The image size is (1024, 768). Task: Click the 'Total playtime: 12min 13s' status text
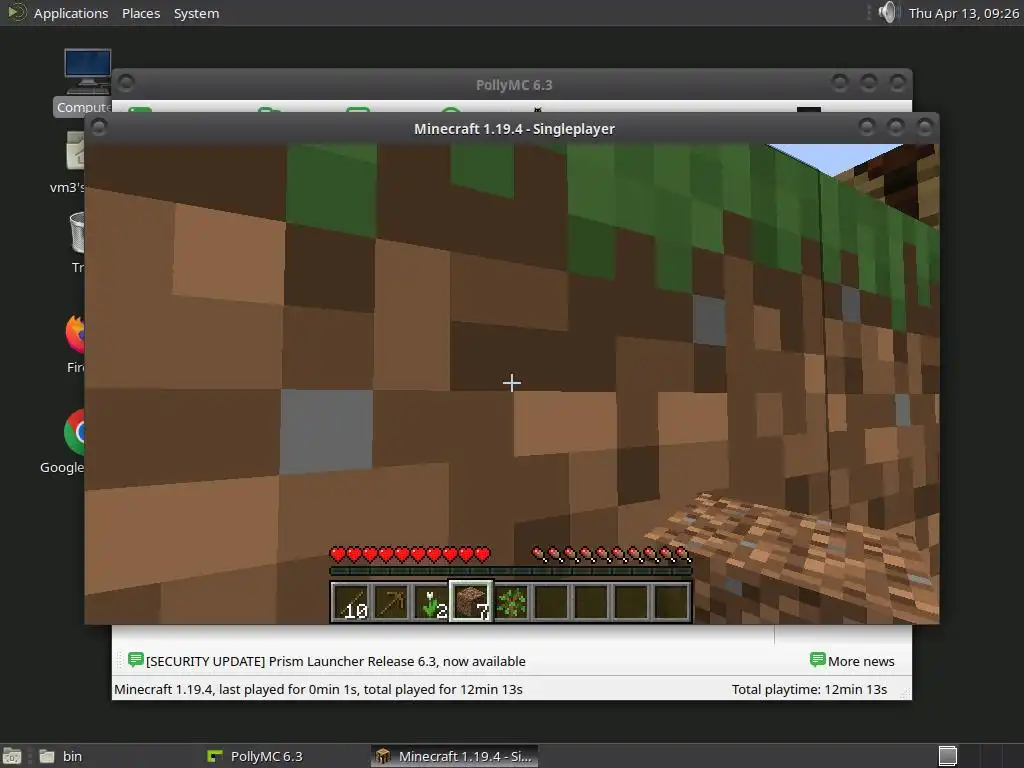pos(809,689)
